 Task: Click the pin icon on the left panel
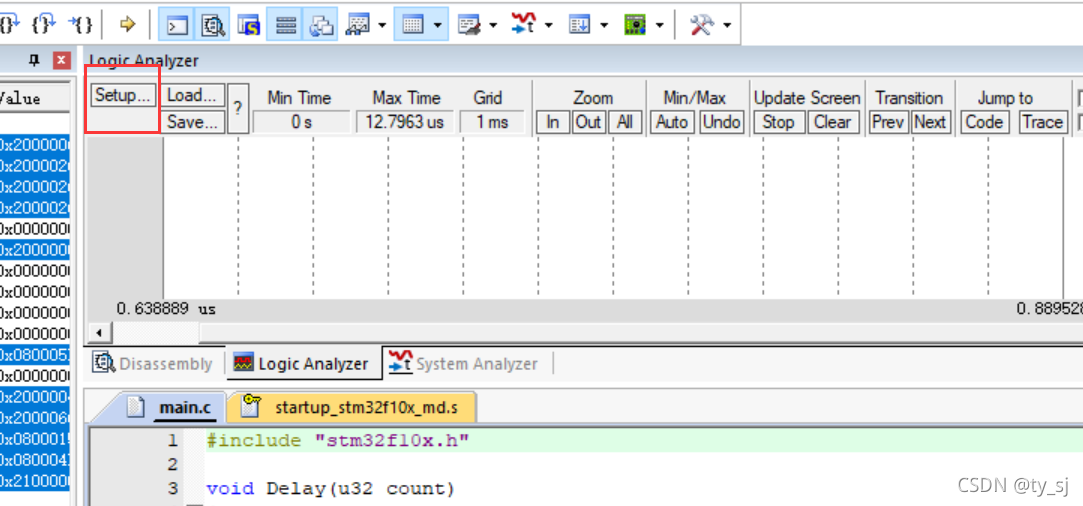coord(34,61)
